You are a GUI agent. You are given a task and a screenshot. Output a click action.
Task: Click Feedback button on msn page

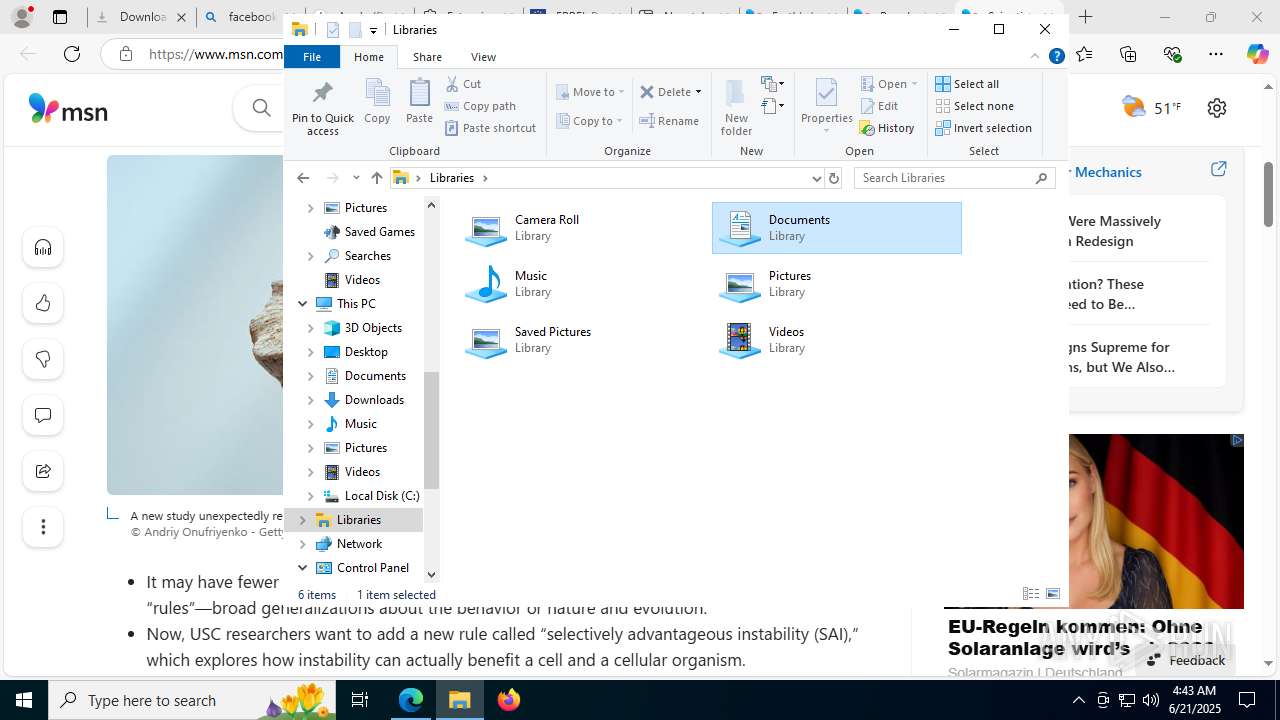coord(1186,660)
